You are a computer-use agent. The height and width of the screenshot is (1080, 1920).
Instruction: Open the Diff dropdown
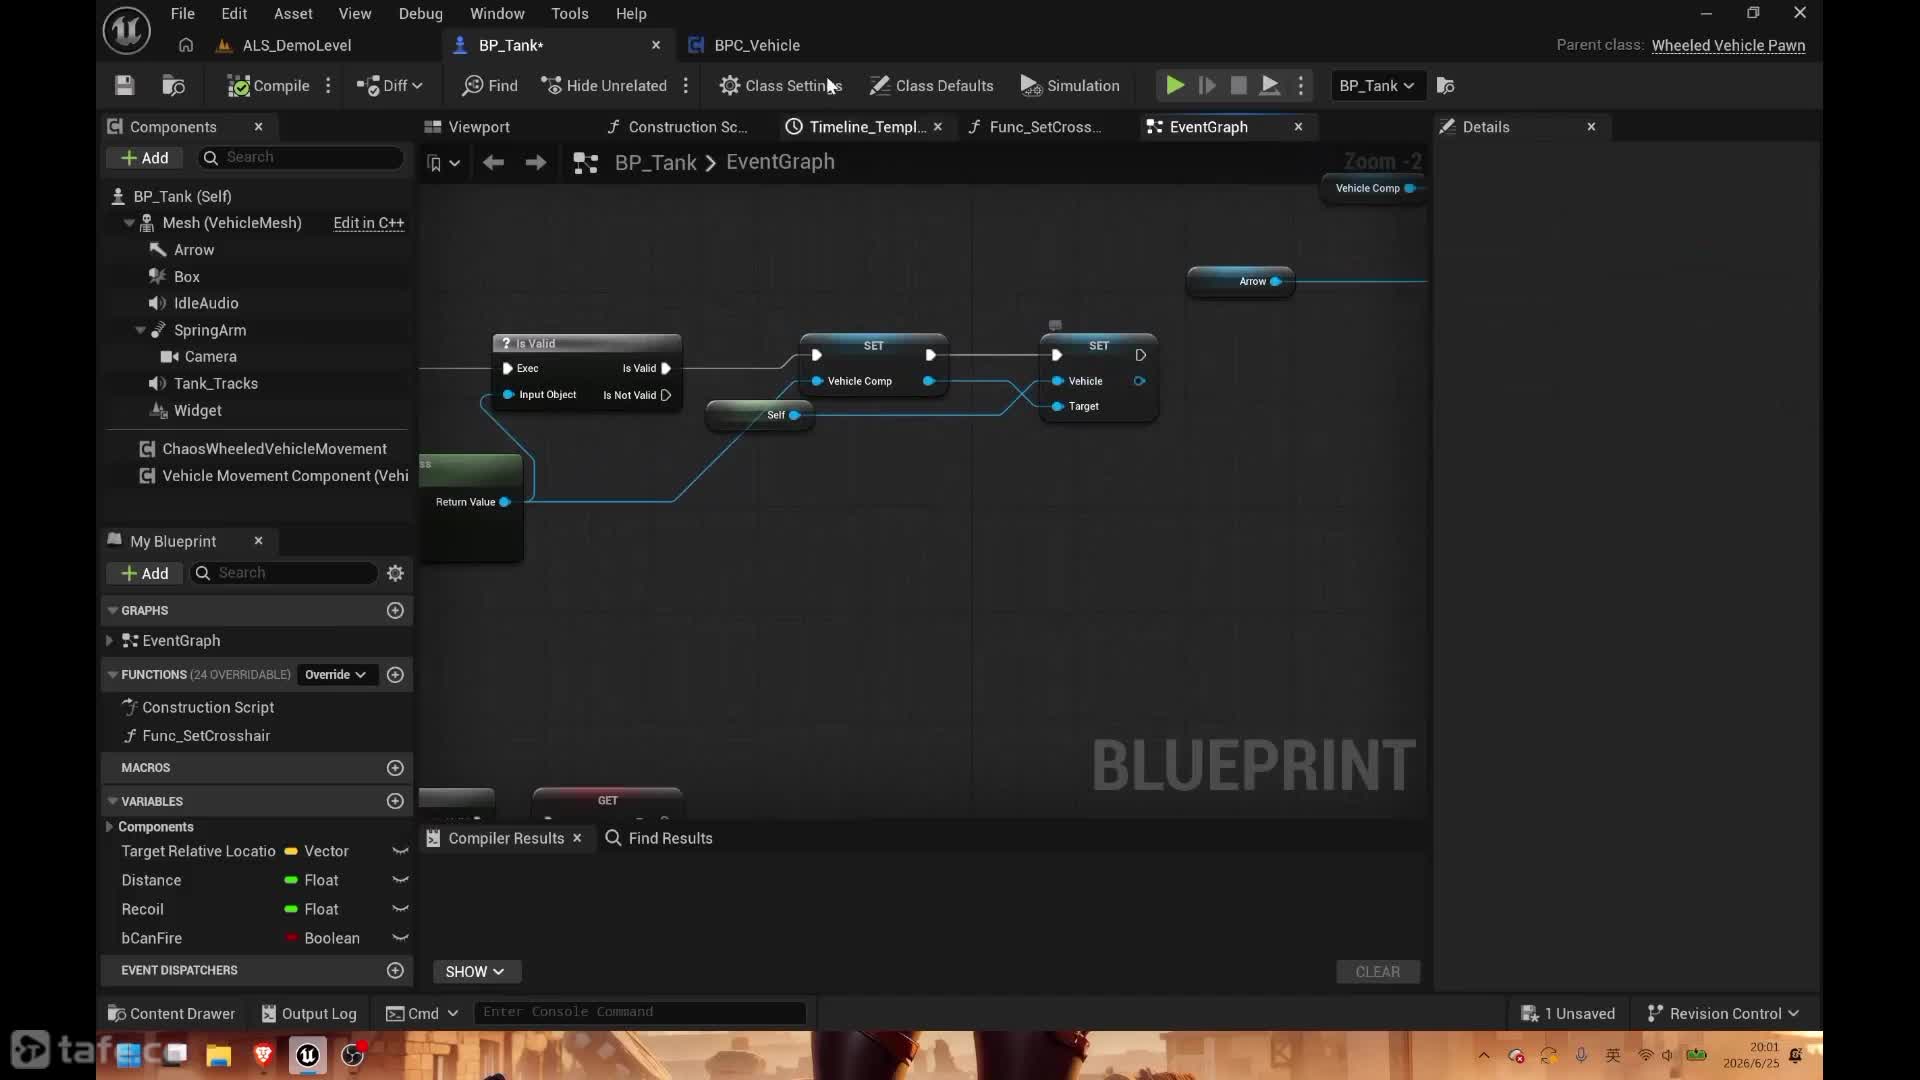click(390, 86)
